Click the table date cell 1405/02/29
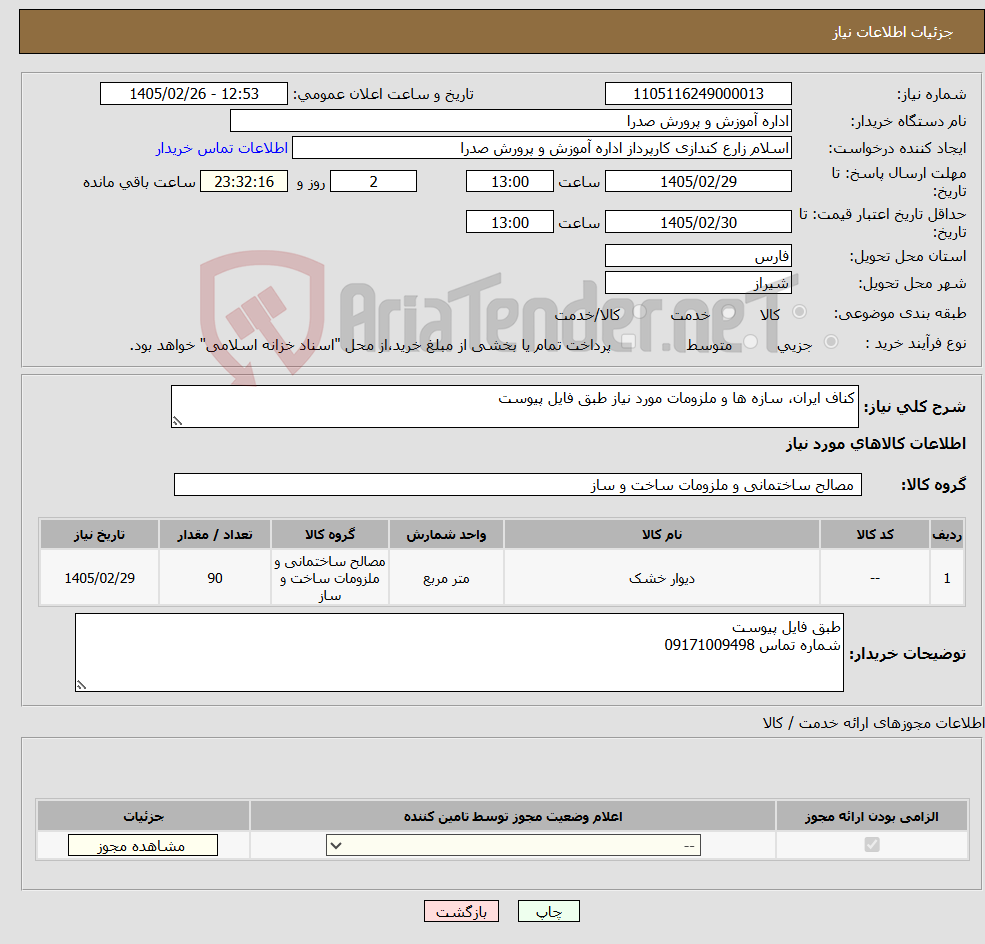Viewport: 985px width, 944px height. (99, 578)
